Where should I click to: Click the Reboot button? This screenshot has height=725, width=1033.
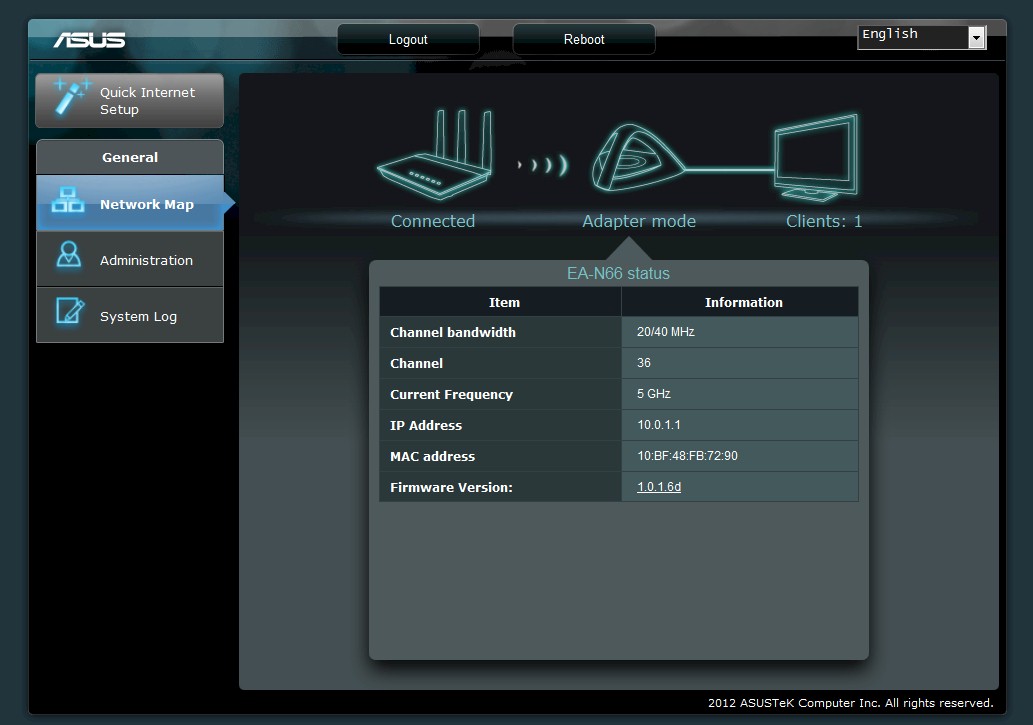coord(584,39)
